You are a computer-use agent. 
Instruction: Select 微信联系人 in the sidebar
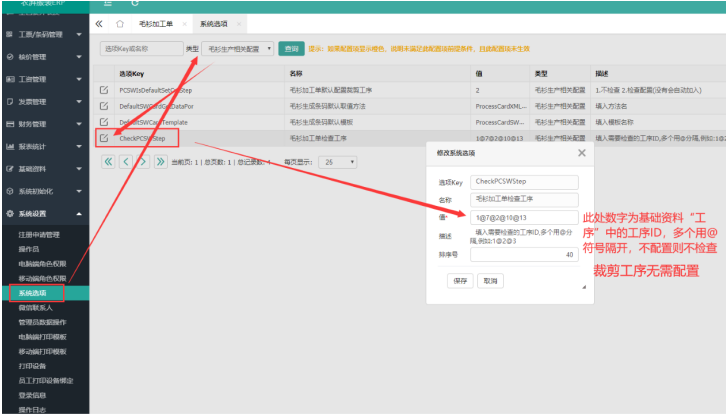point(35,308)
